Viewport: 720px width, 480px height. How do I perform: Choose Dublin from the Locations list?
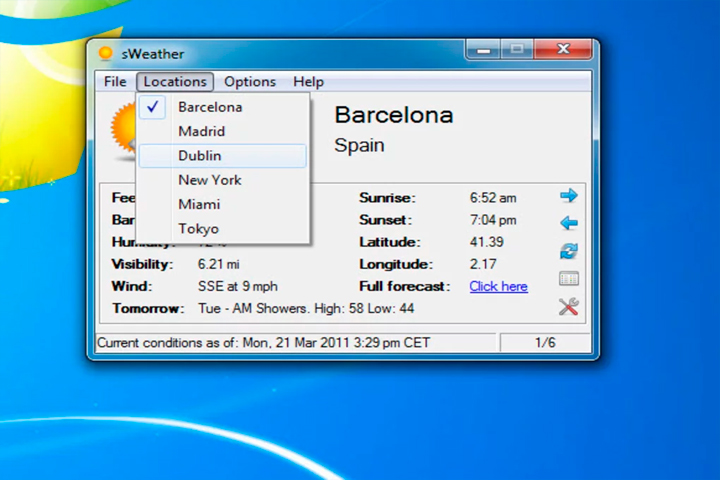click(x=223, y=156)
